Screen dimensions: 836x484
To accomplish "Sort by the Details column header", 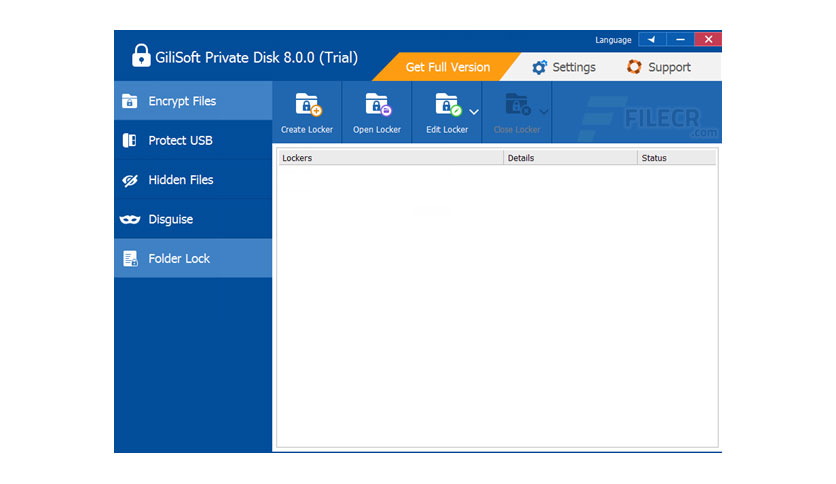I will point(570,158).
